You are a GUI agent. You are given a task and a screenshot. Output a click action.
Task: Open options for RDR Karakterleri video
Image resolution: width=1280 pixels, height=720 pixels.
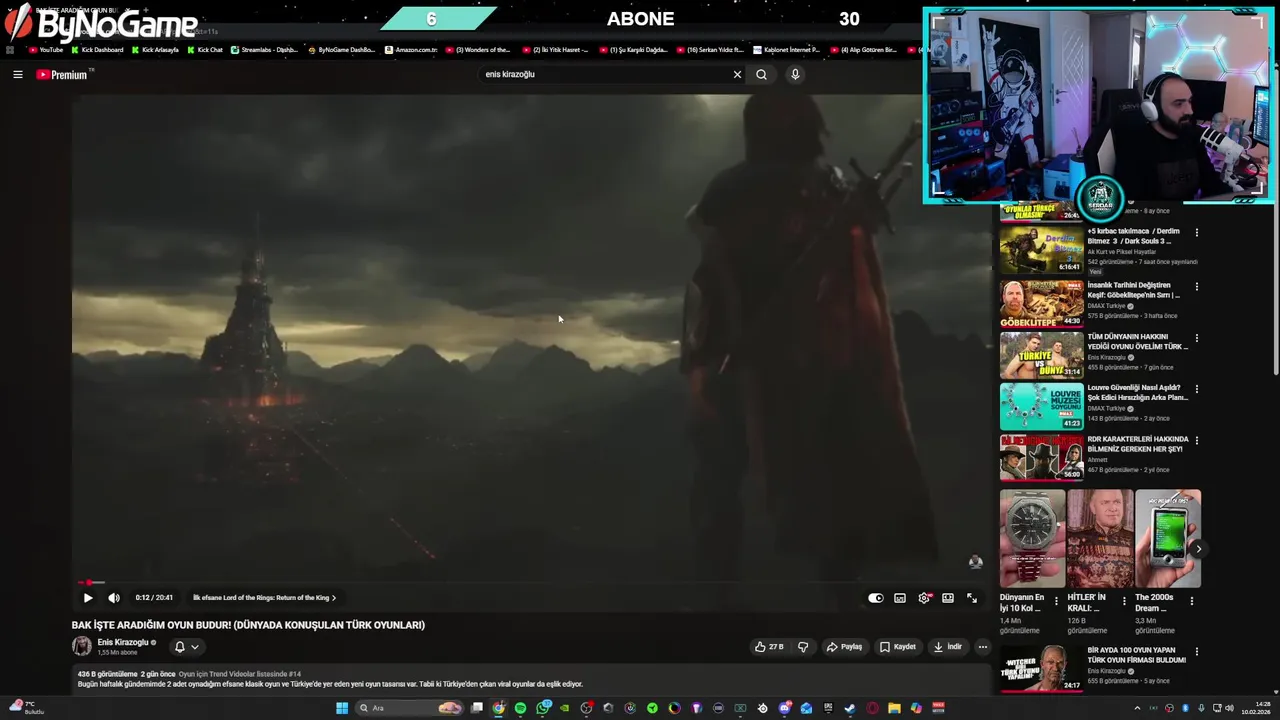(1197, 440)
